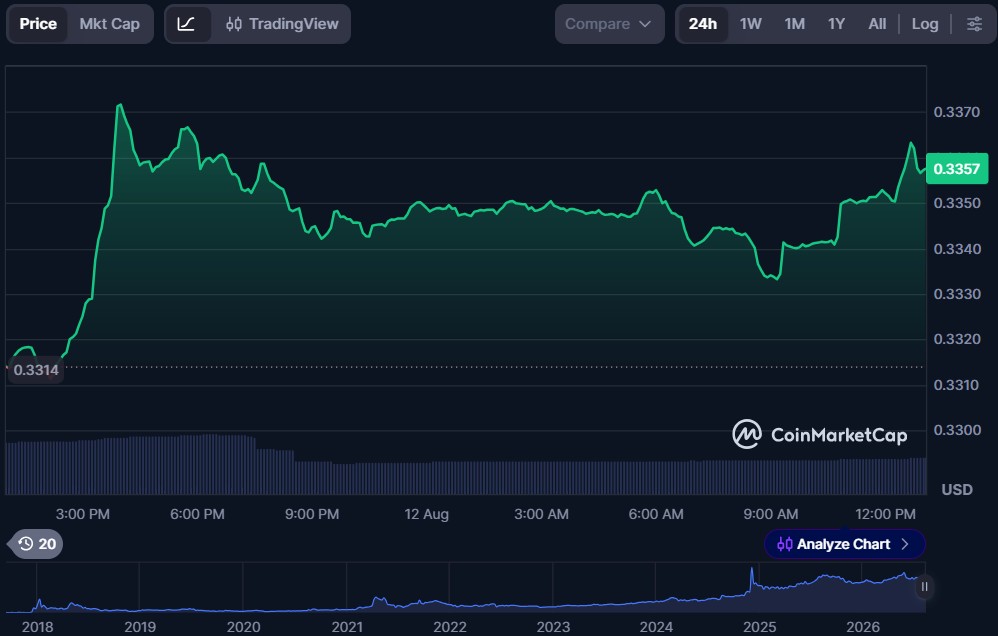998x636 pixels.
Task: Click the 0.3370 price axis label
Action: pyautogui.click(x=957, y=112)
